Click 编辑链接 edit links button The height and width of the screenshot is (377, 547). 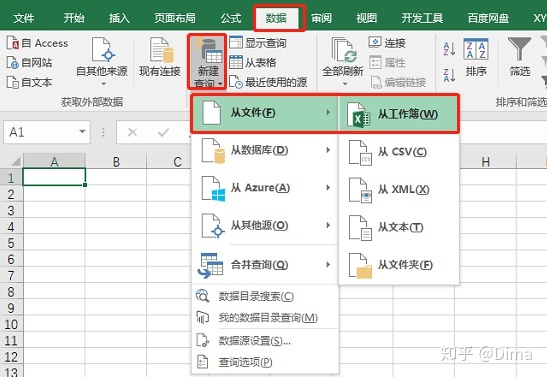[398, 82]
